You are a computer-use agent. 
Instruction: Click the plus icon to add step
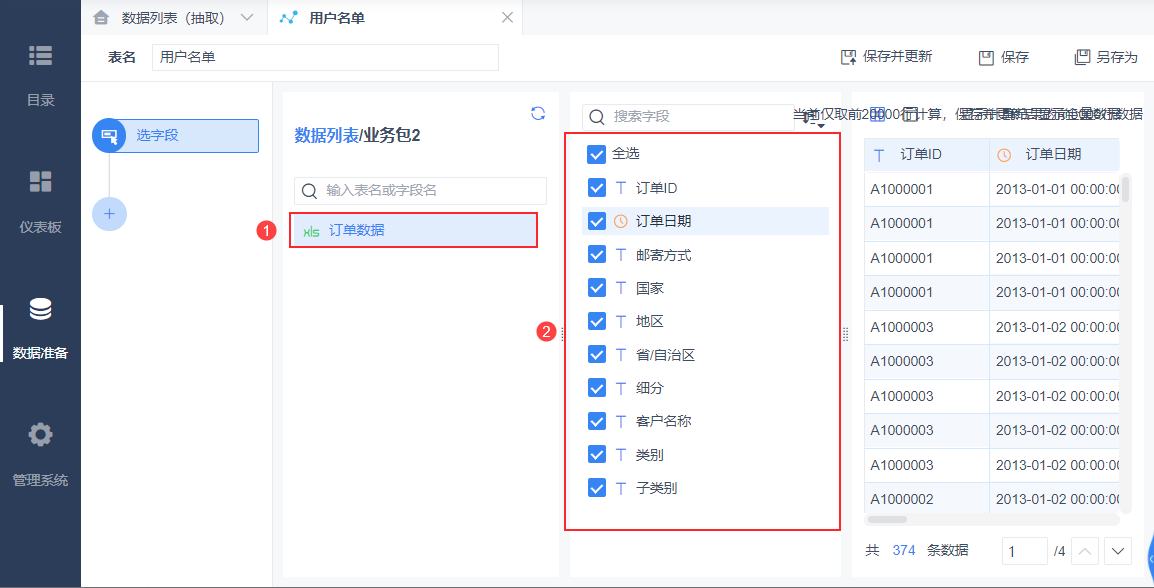click(x=109, y=213)
